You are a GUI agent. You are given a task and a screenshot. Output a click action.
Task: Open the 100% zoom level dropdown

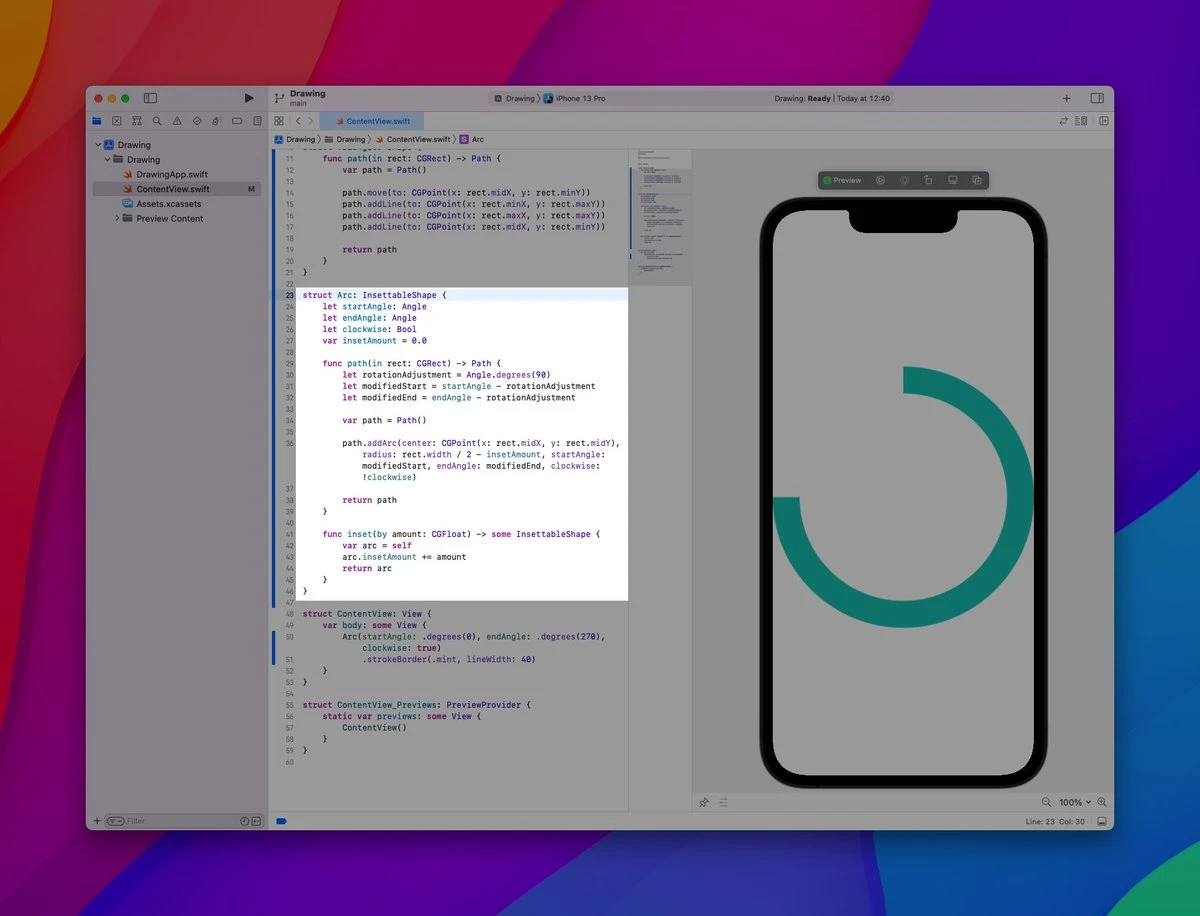pyautogui.click(x=1074, y=802)
